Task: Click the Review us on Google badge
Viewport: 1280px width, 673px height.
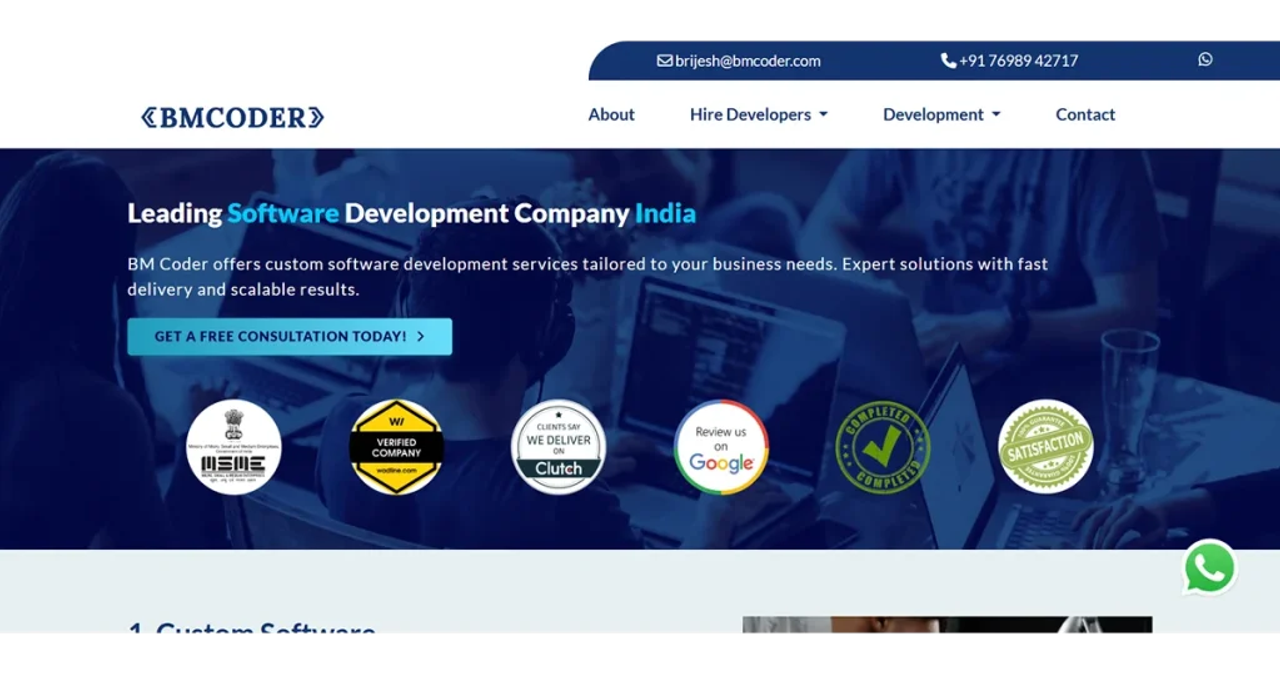Action: 721,447
